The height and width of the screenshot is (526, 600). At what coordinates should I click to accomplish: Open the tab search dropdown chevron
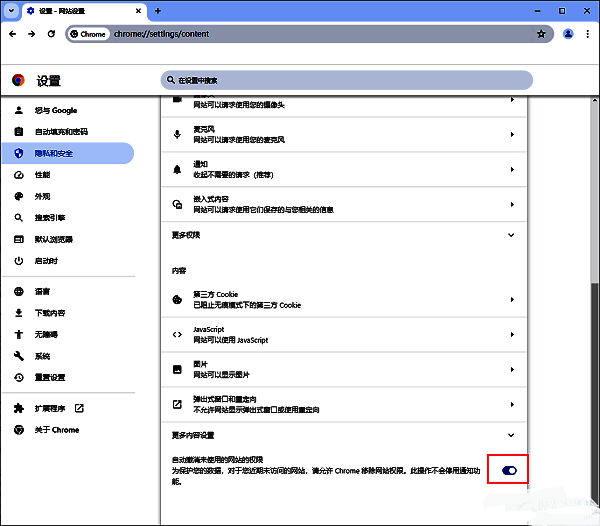tap(9, 10)
